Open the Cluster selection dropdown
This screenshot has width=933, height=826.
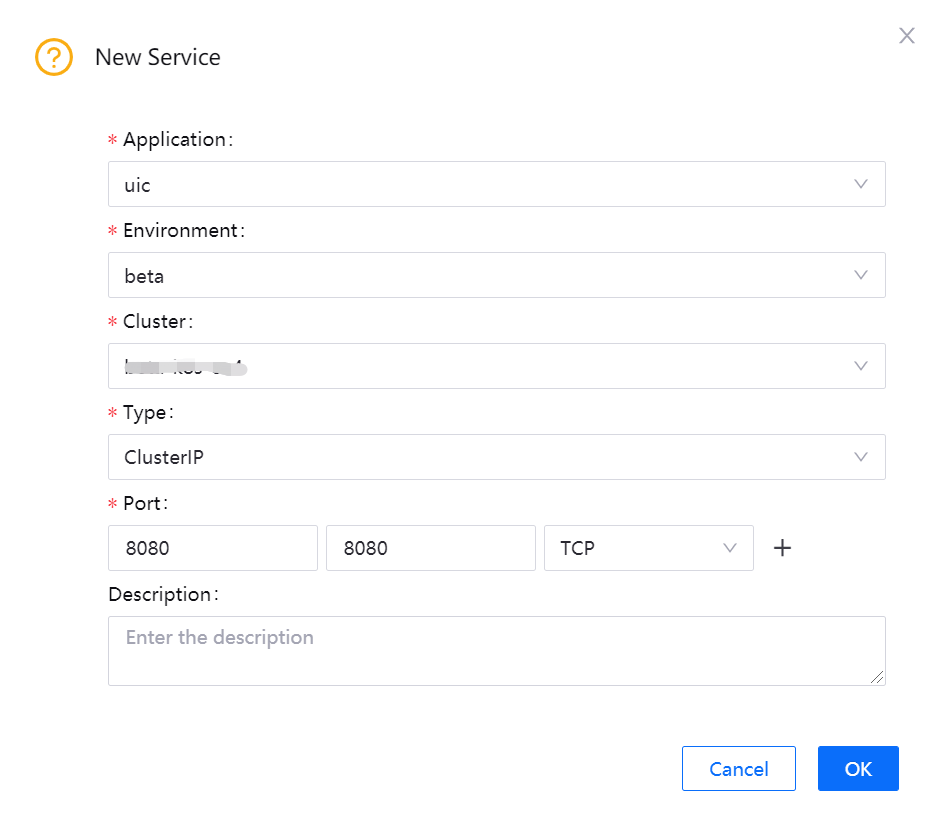(x=496, y=366)
